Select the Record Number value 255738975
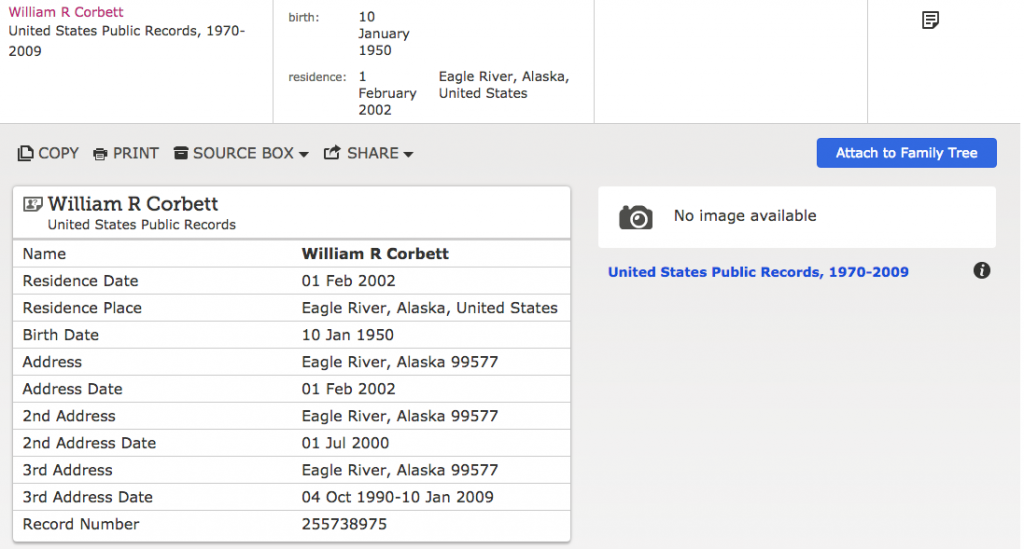 coord(344,524)
